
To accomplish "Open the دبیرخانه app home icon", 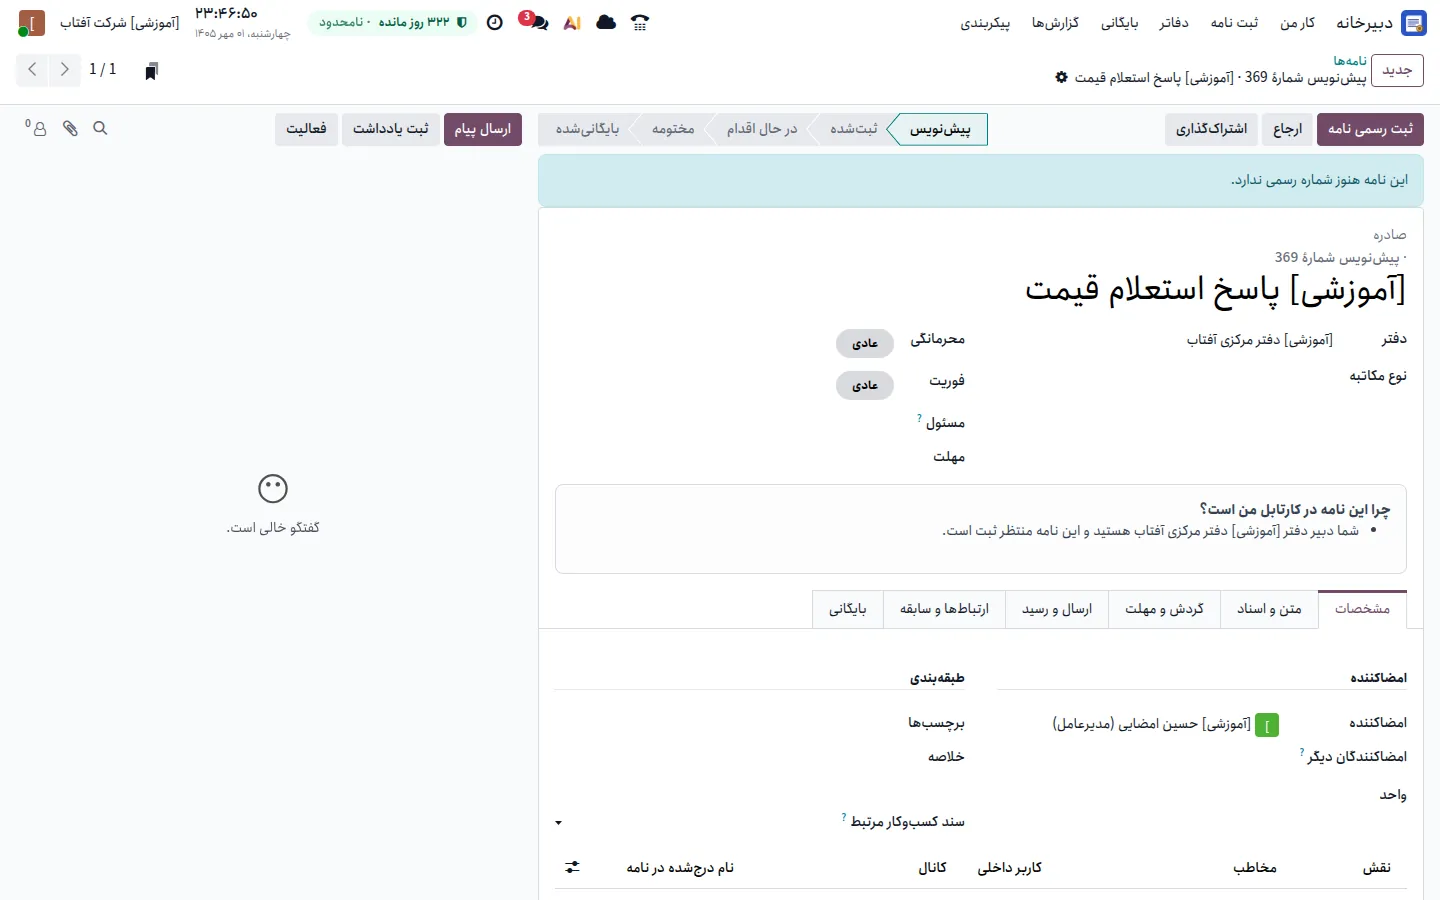I will coord(1413,23).
